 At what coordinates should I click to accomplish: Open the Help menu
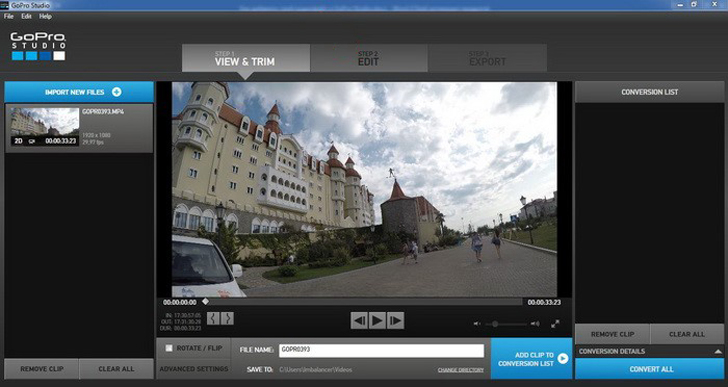click(46, 16)
